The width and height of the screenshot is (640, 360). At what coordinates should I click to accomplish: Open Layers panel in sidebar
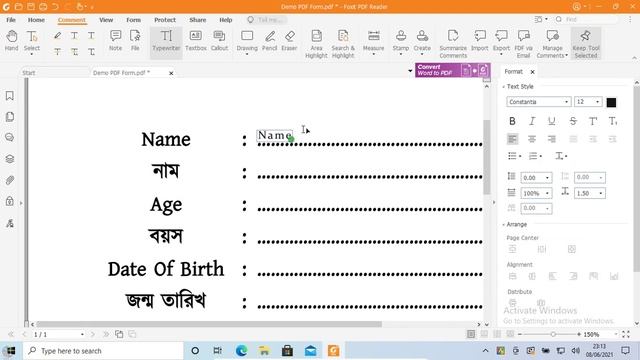(10, 159)
